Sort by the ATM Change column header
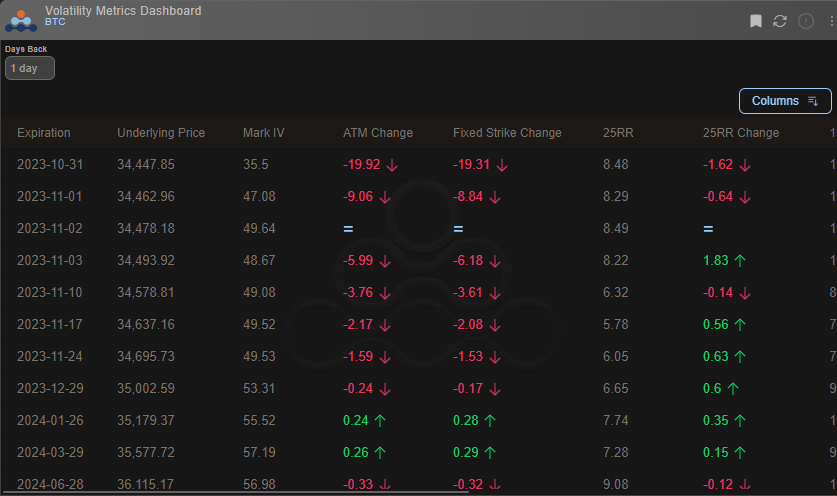The height and width of the screenshot is (496, 837). pos(378,133)
